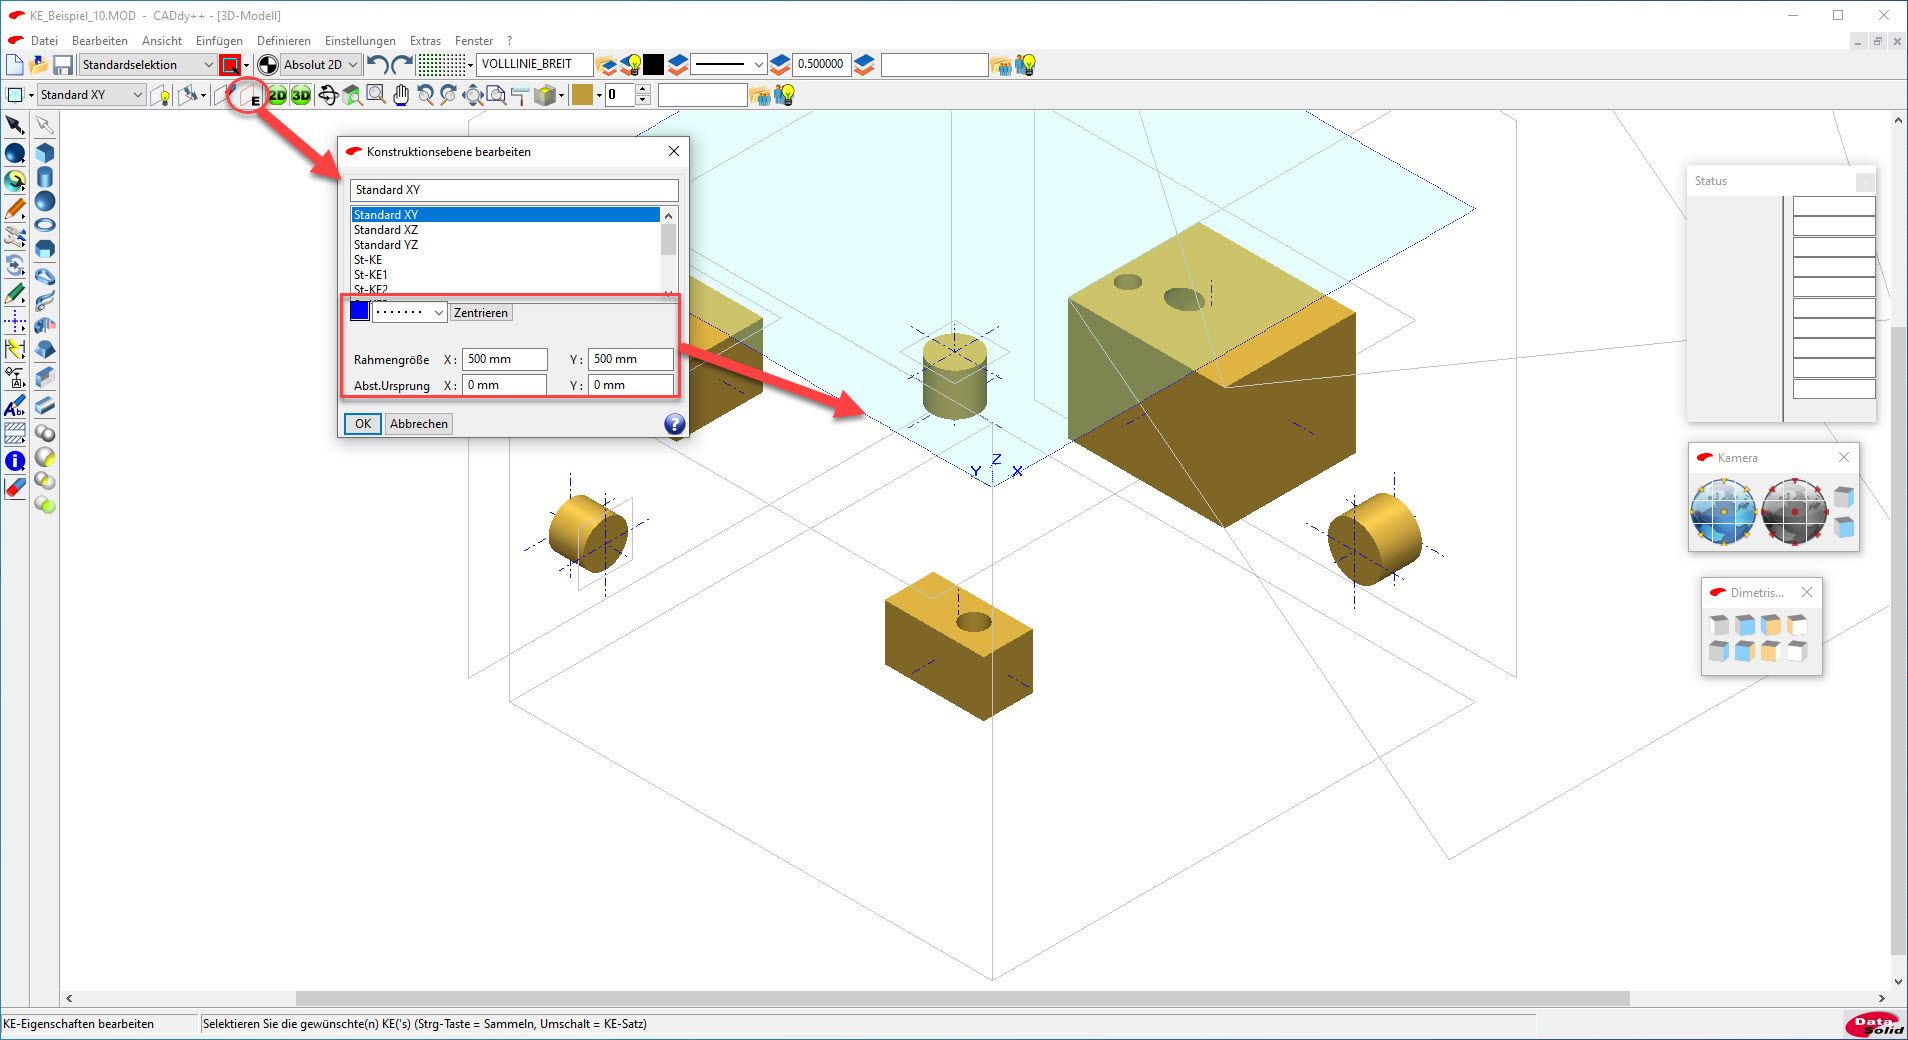Select the cuboid solid tool
Viewport: 1908px width, 1040px height.
click(45, 153)
